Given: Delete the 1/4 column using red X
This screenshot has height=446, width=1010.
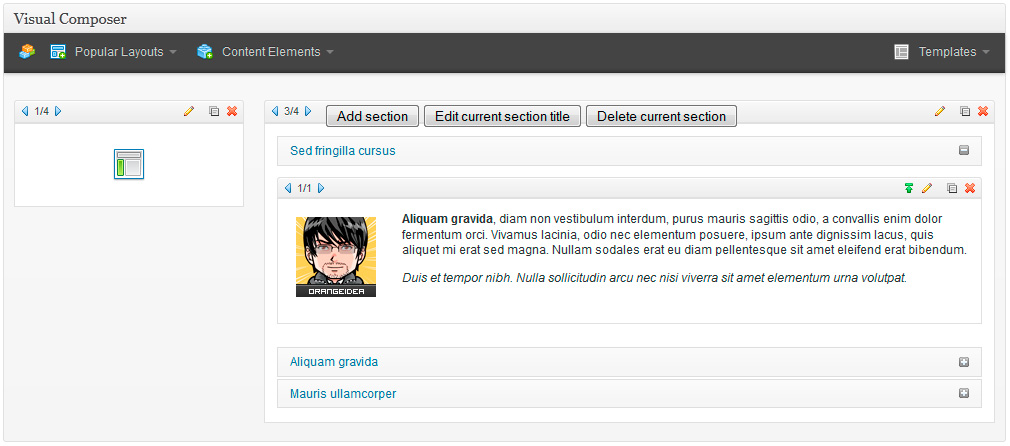Looking at the screenshot, I should pyautogui.click(x=232, y=111).
